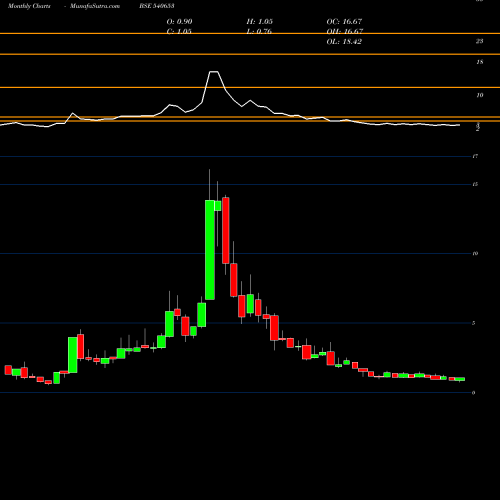Image resolution: width=500 pixels, height=500 pixels.
Task: Click the "OL: 18.42" reading
Action: 344,41
